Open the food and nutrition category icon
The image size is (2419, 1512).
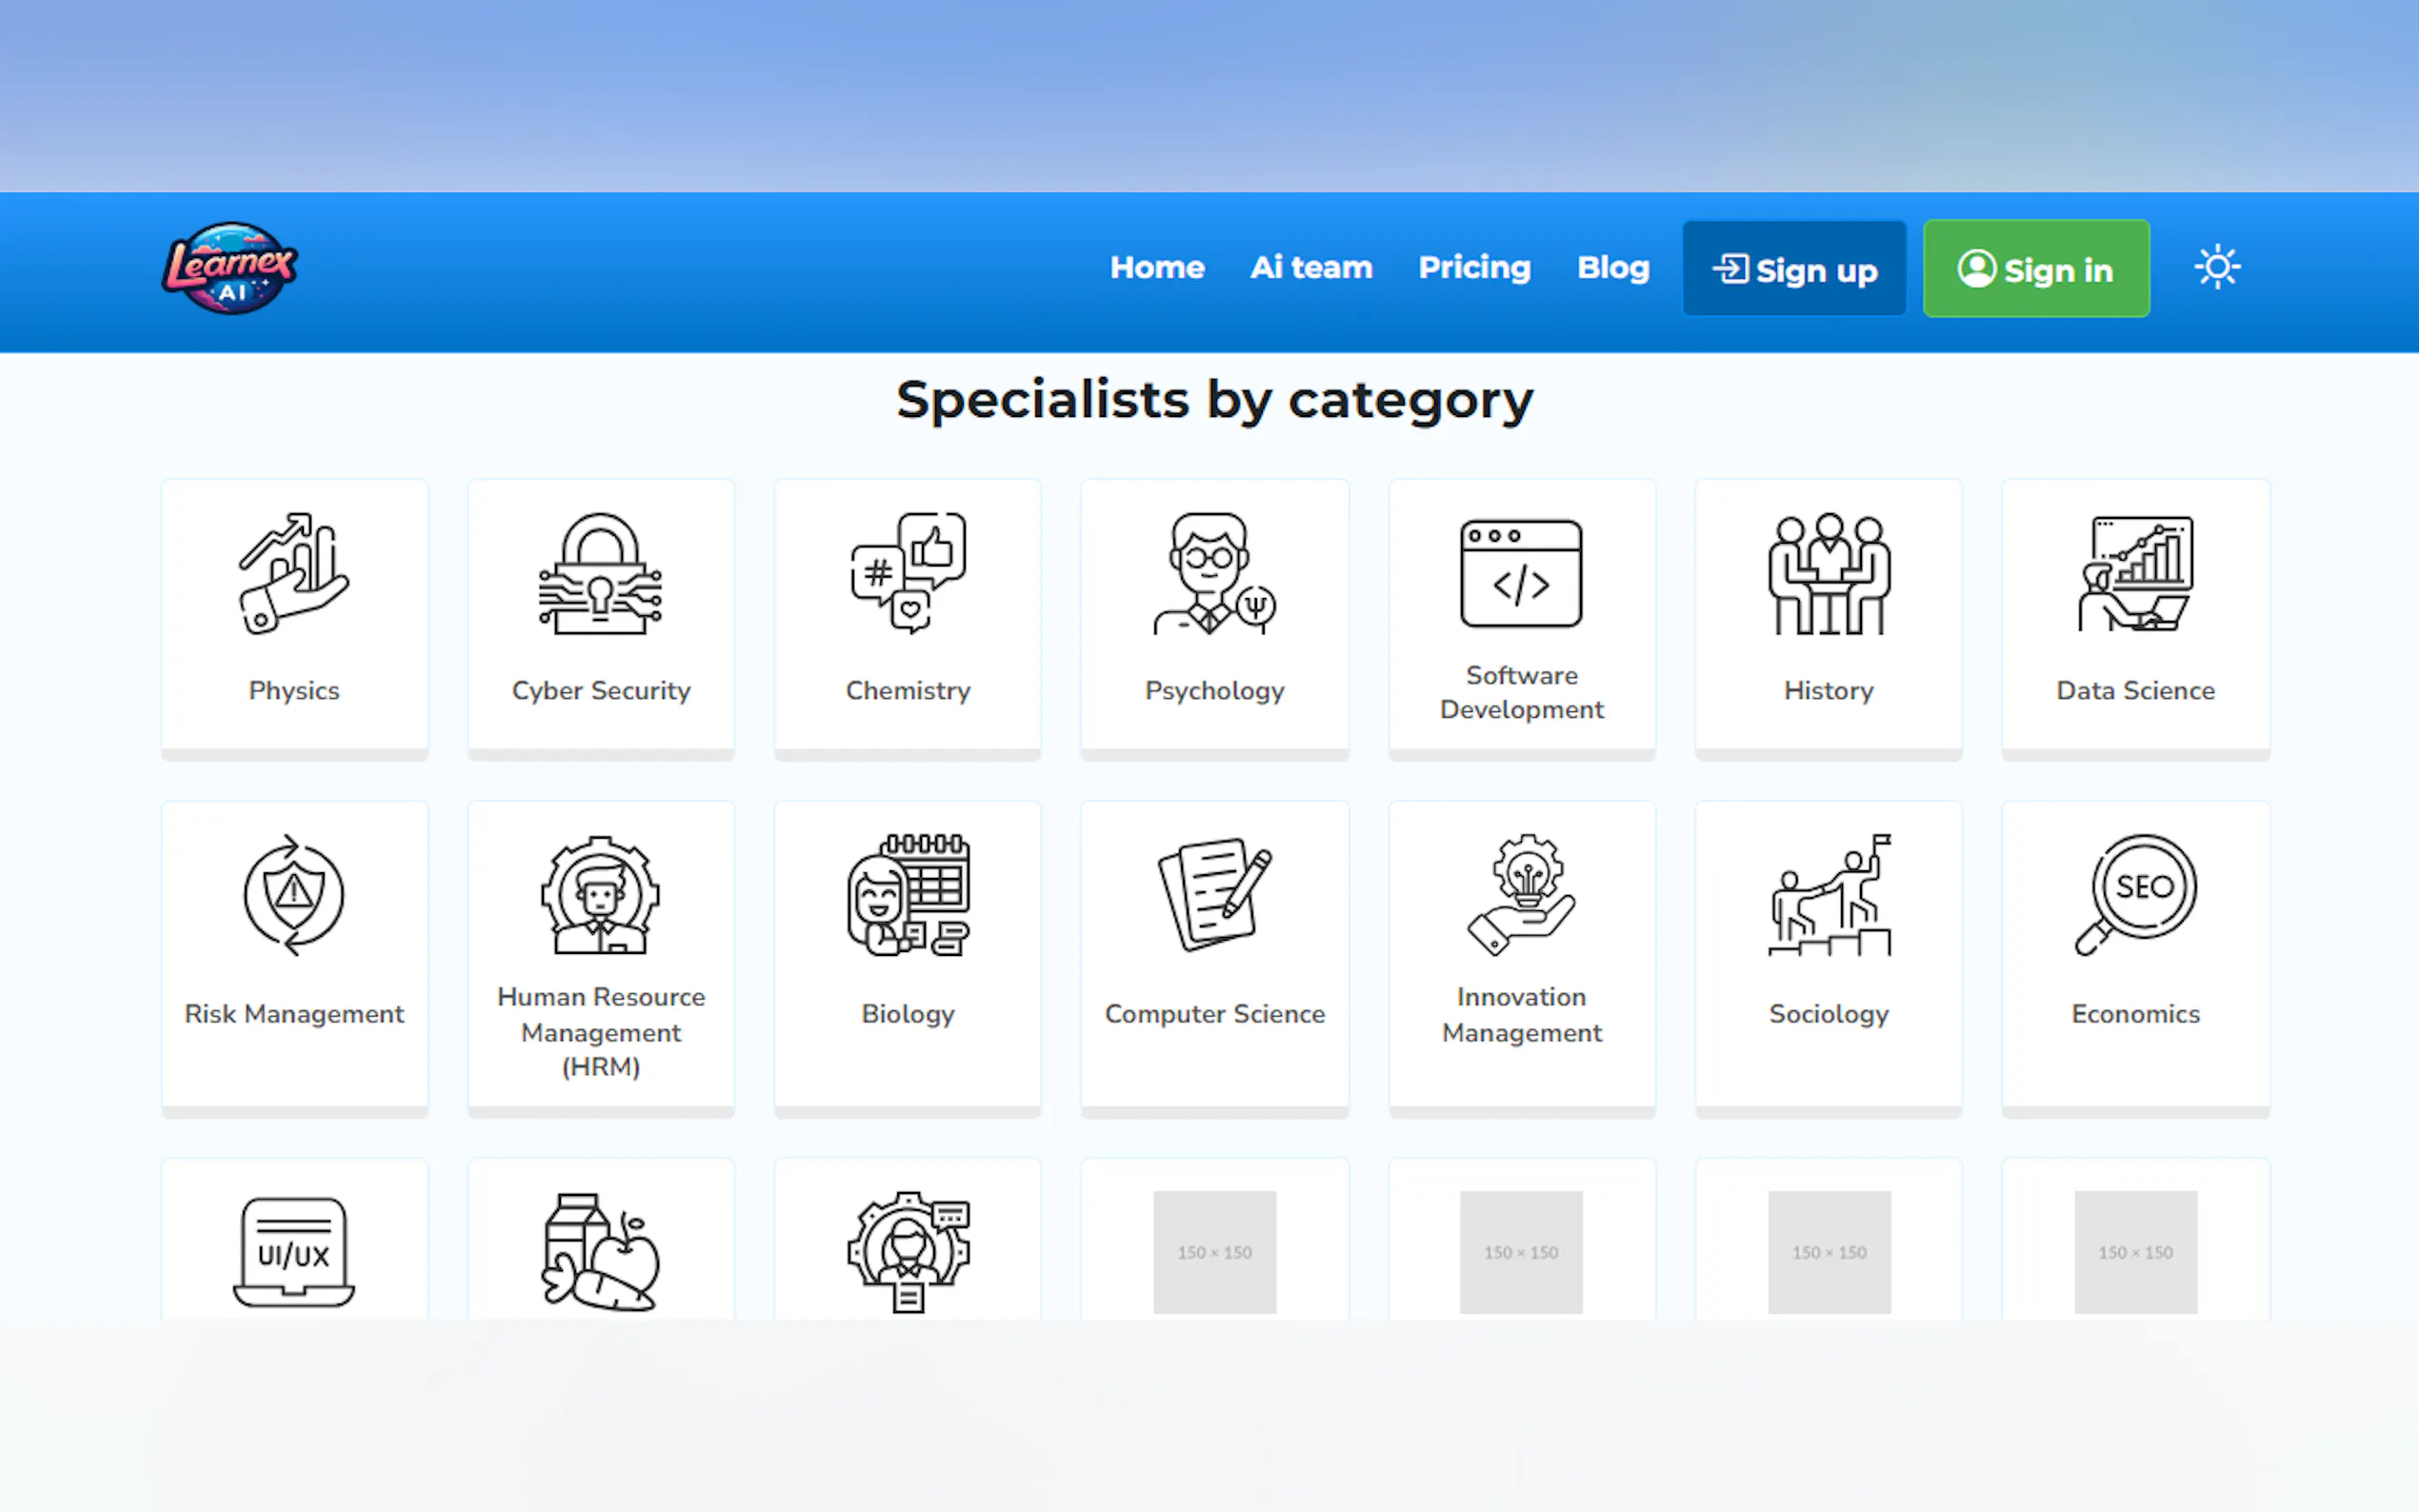[x=600, y=1252]
